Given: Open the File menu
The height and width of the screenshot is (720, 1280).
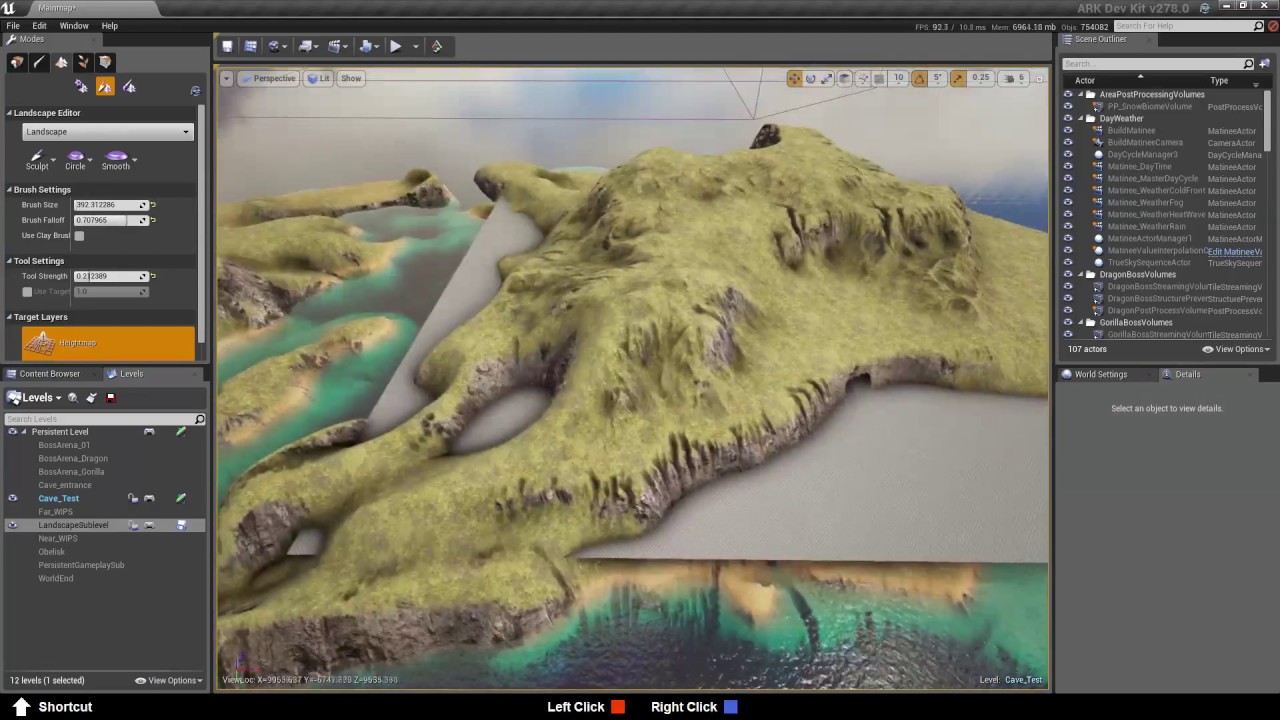Looking at the screenshot, I should pyautogui.click(x=13, y=26).
